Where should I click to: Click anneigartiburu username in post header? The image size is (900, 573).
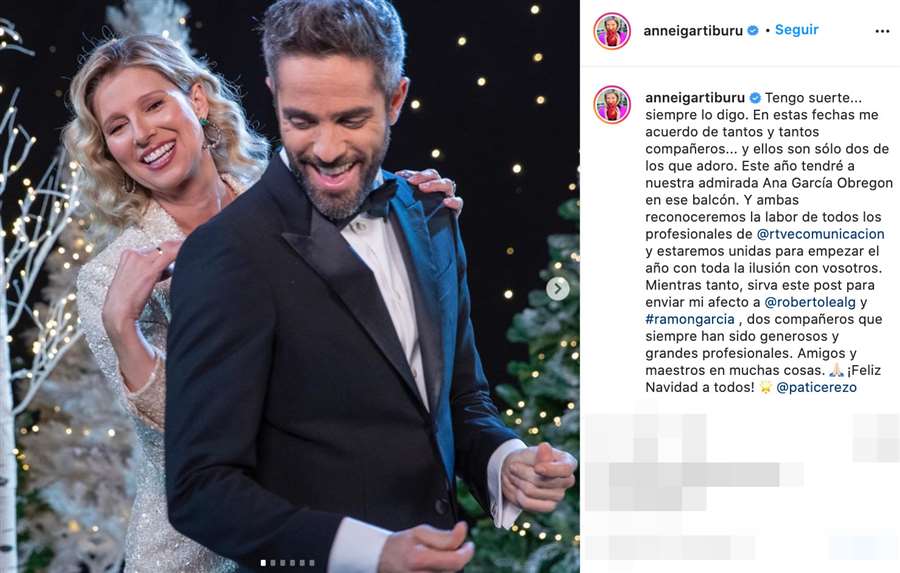pyautogui.click(x=693, y=31)
